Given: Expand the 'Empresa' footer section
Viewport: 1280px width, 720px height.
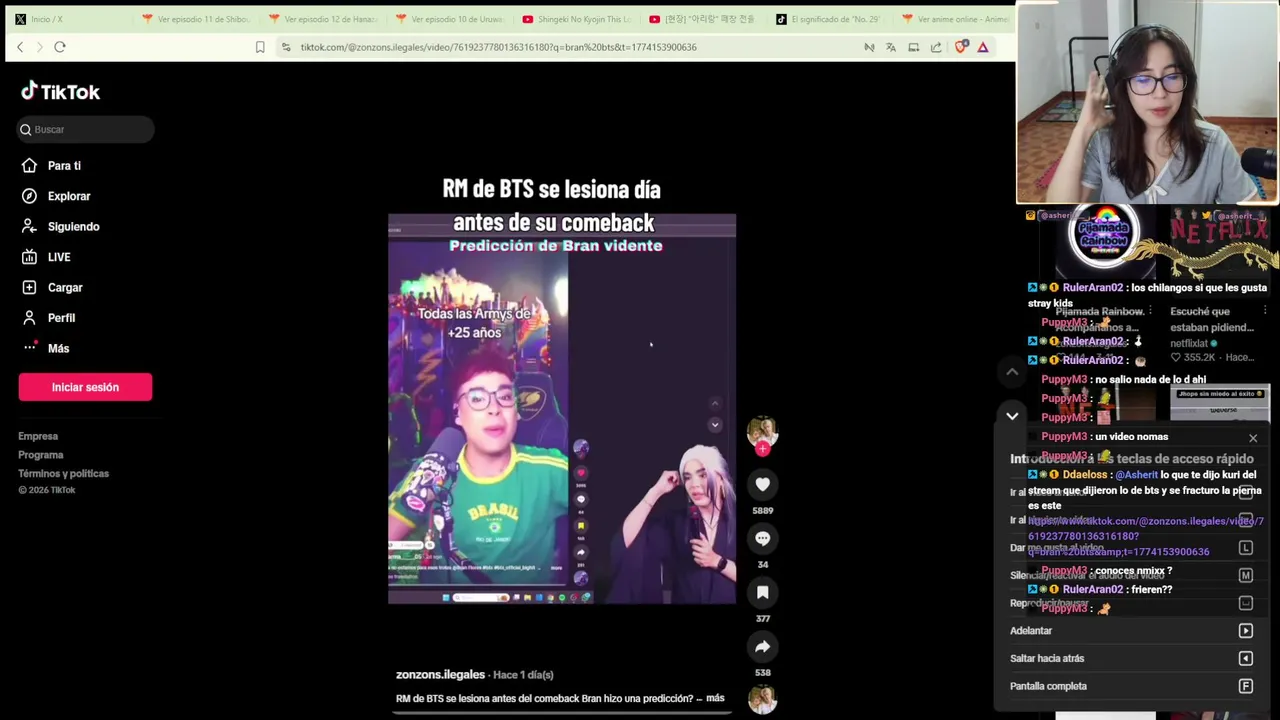Looking at the screenshot, I should click(38, 436).
